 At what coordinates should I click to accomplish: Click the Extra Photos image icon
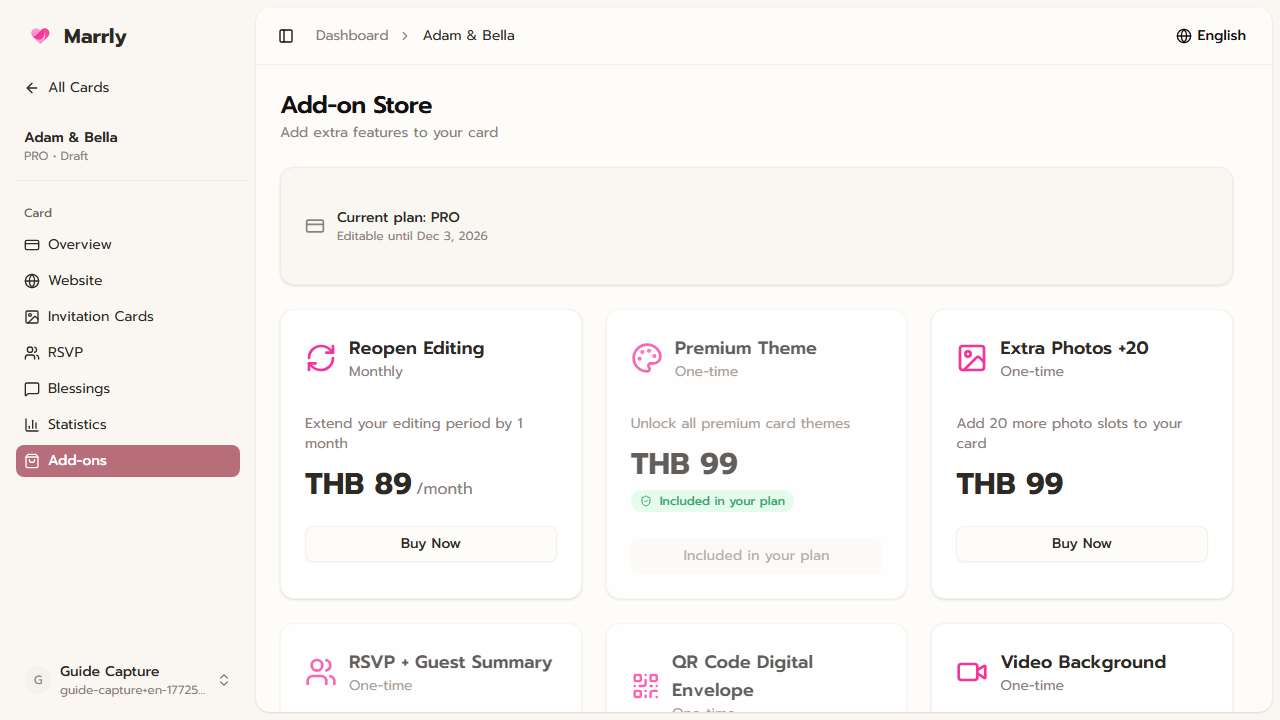[x=971, y=358]
